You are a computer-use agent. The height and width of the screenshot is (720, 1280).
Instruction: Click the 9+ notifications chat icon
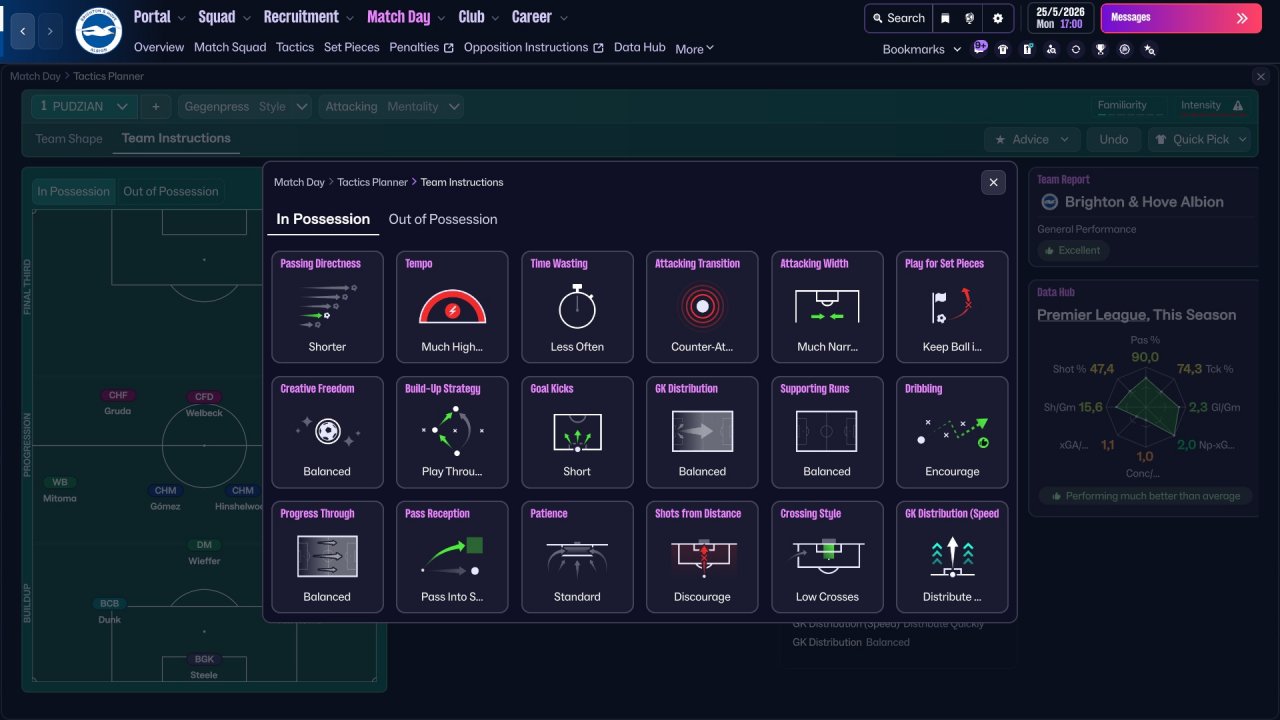(979, 48)
